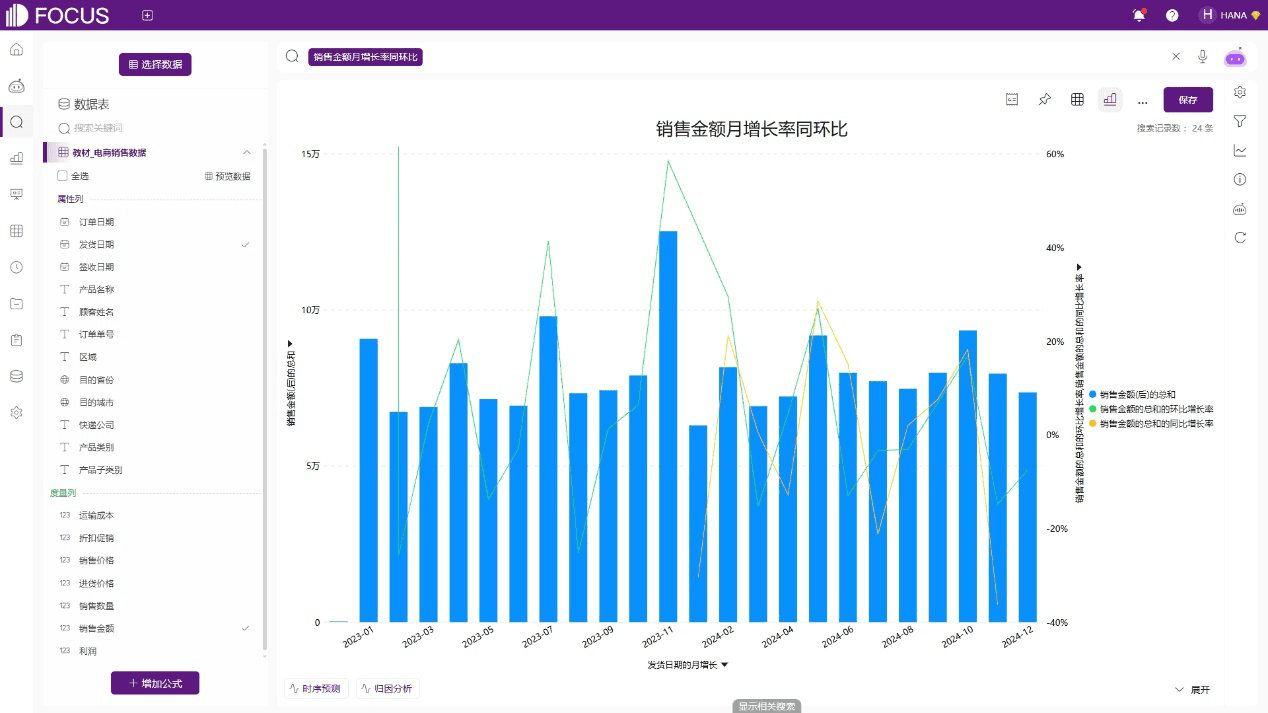This screenshot has width=1268, height=713.
Task: Open 归因分析 attribution analysis
Action: [388, 689]
